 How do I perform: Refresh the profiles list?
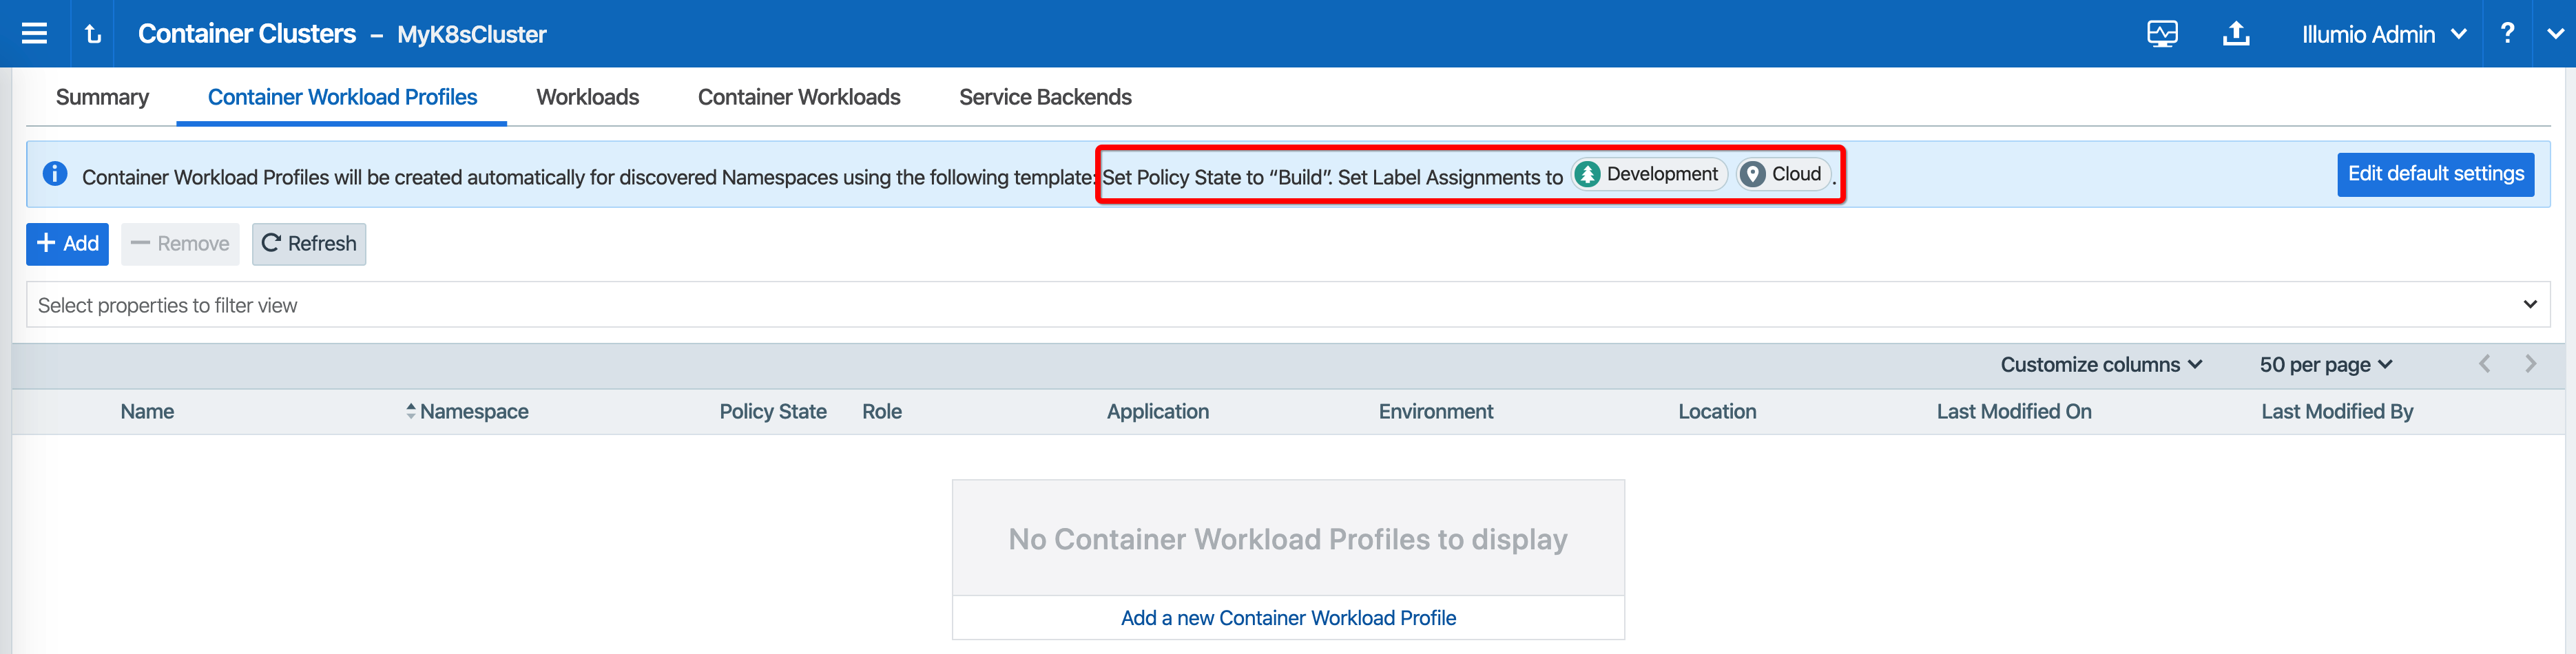[x=308, y=243]
